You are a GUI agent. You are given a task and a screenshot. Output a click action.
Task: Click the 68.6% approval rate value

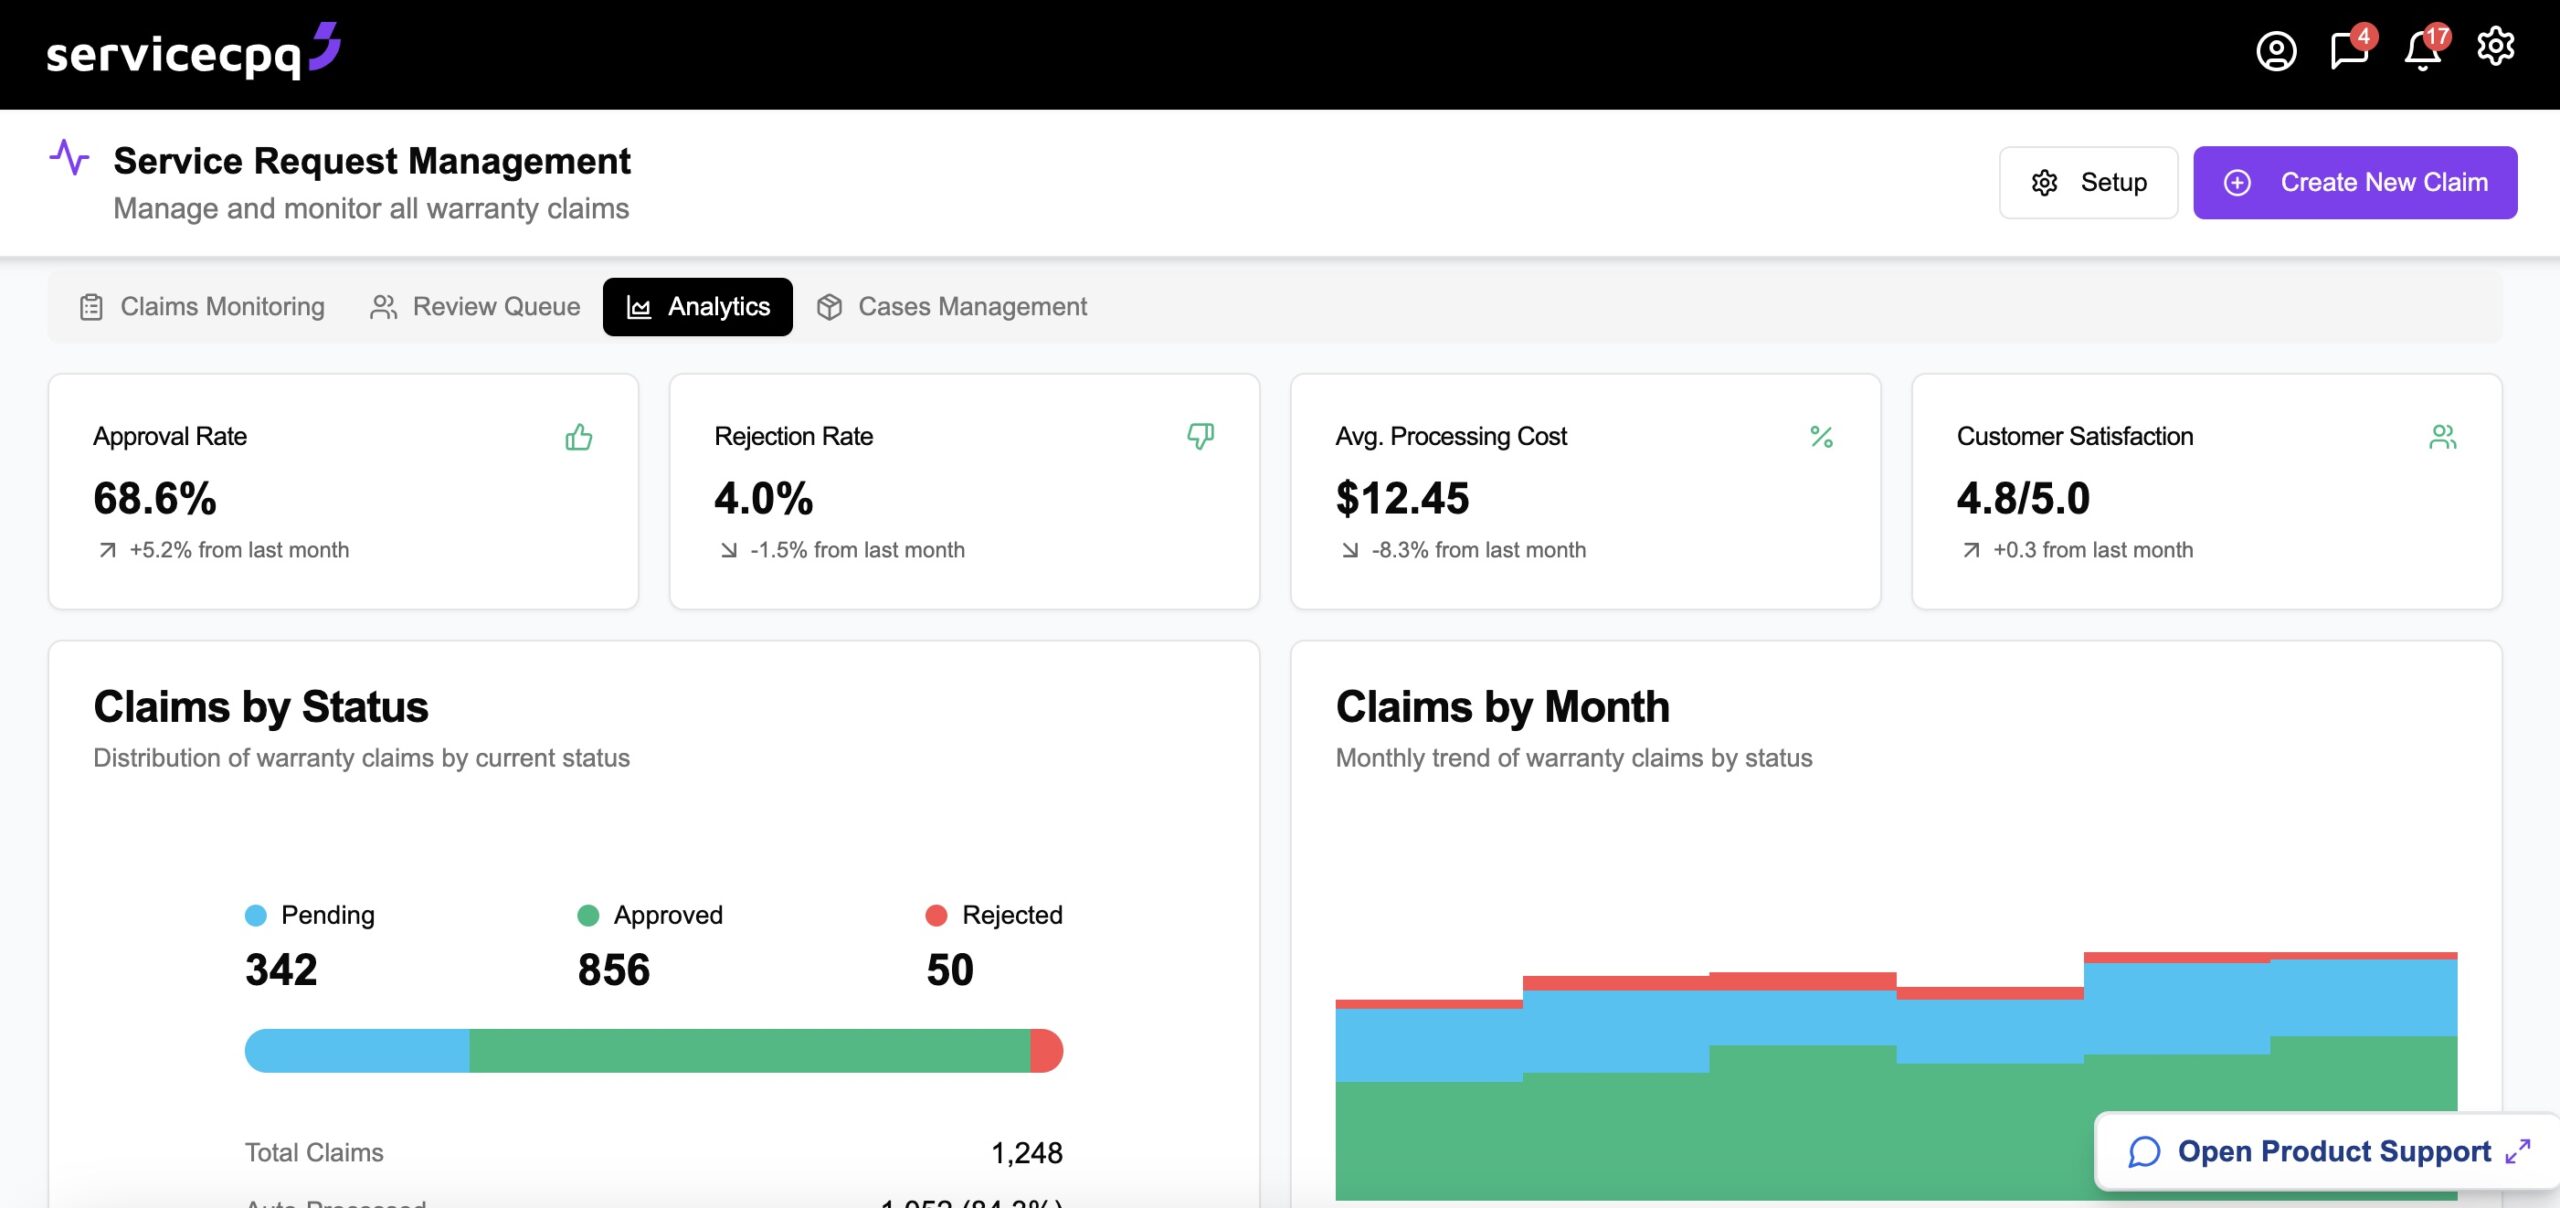pyautogui.click(x=155, y=498)
